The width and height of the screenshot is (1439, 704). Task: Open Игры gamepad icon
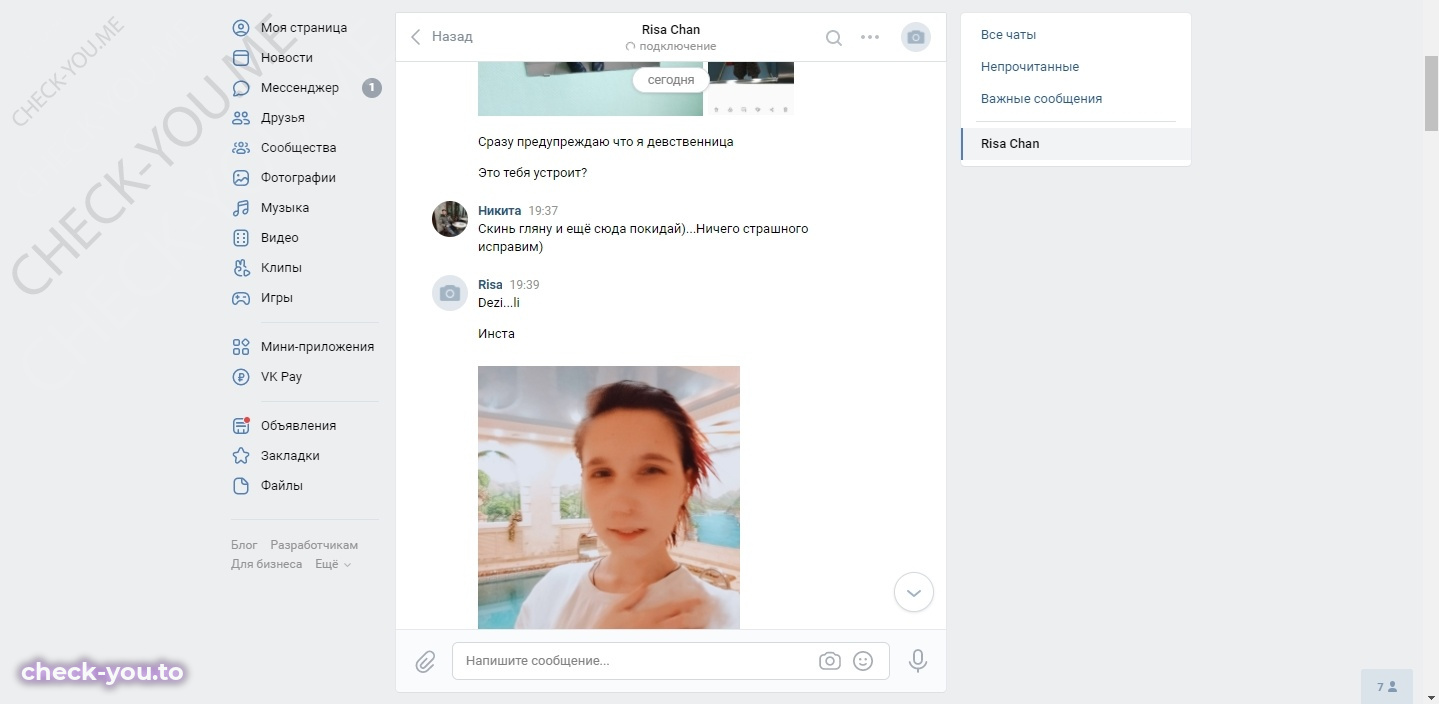point(241,298)
